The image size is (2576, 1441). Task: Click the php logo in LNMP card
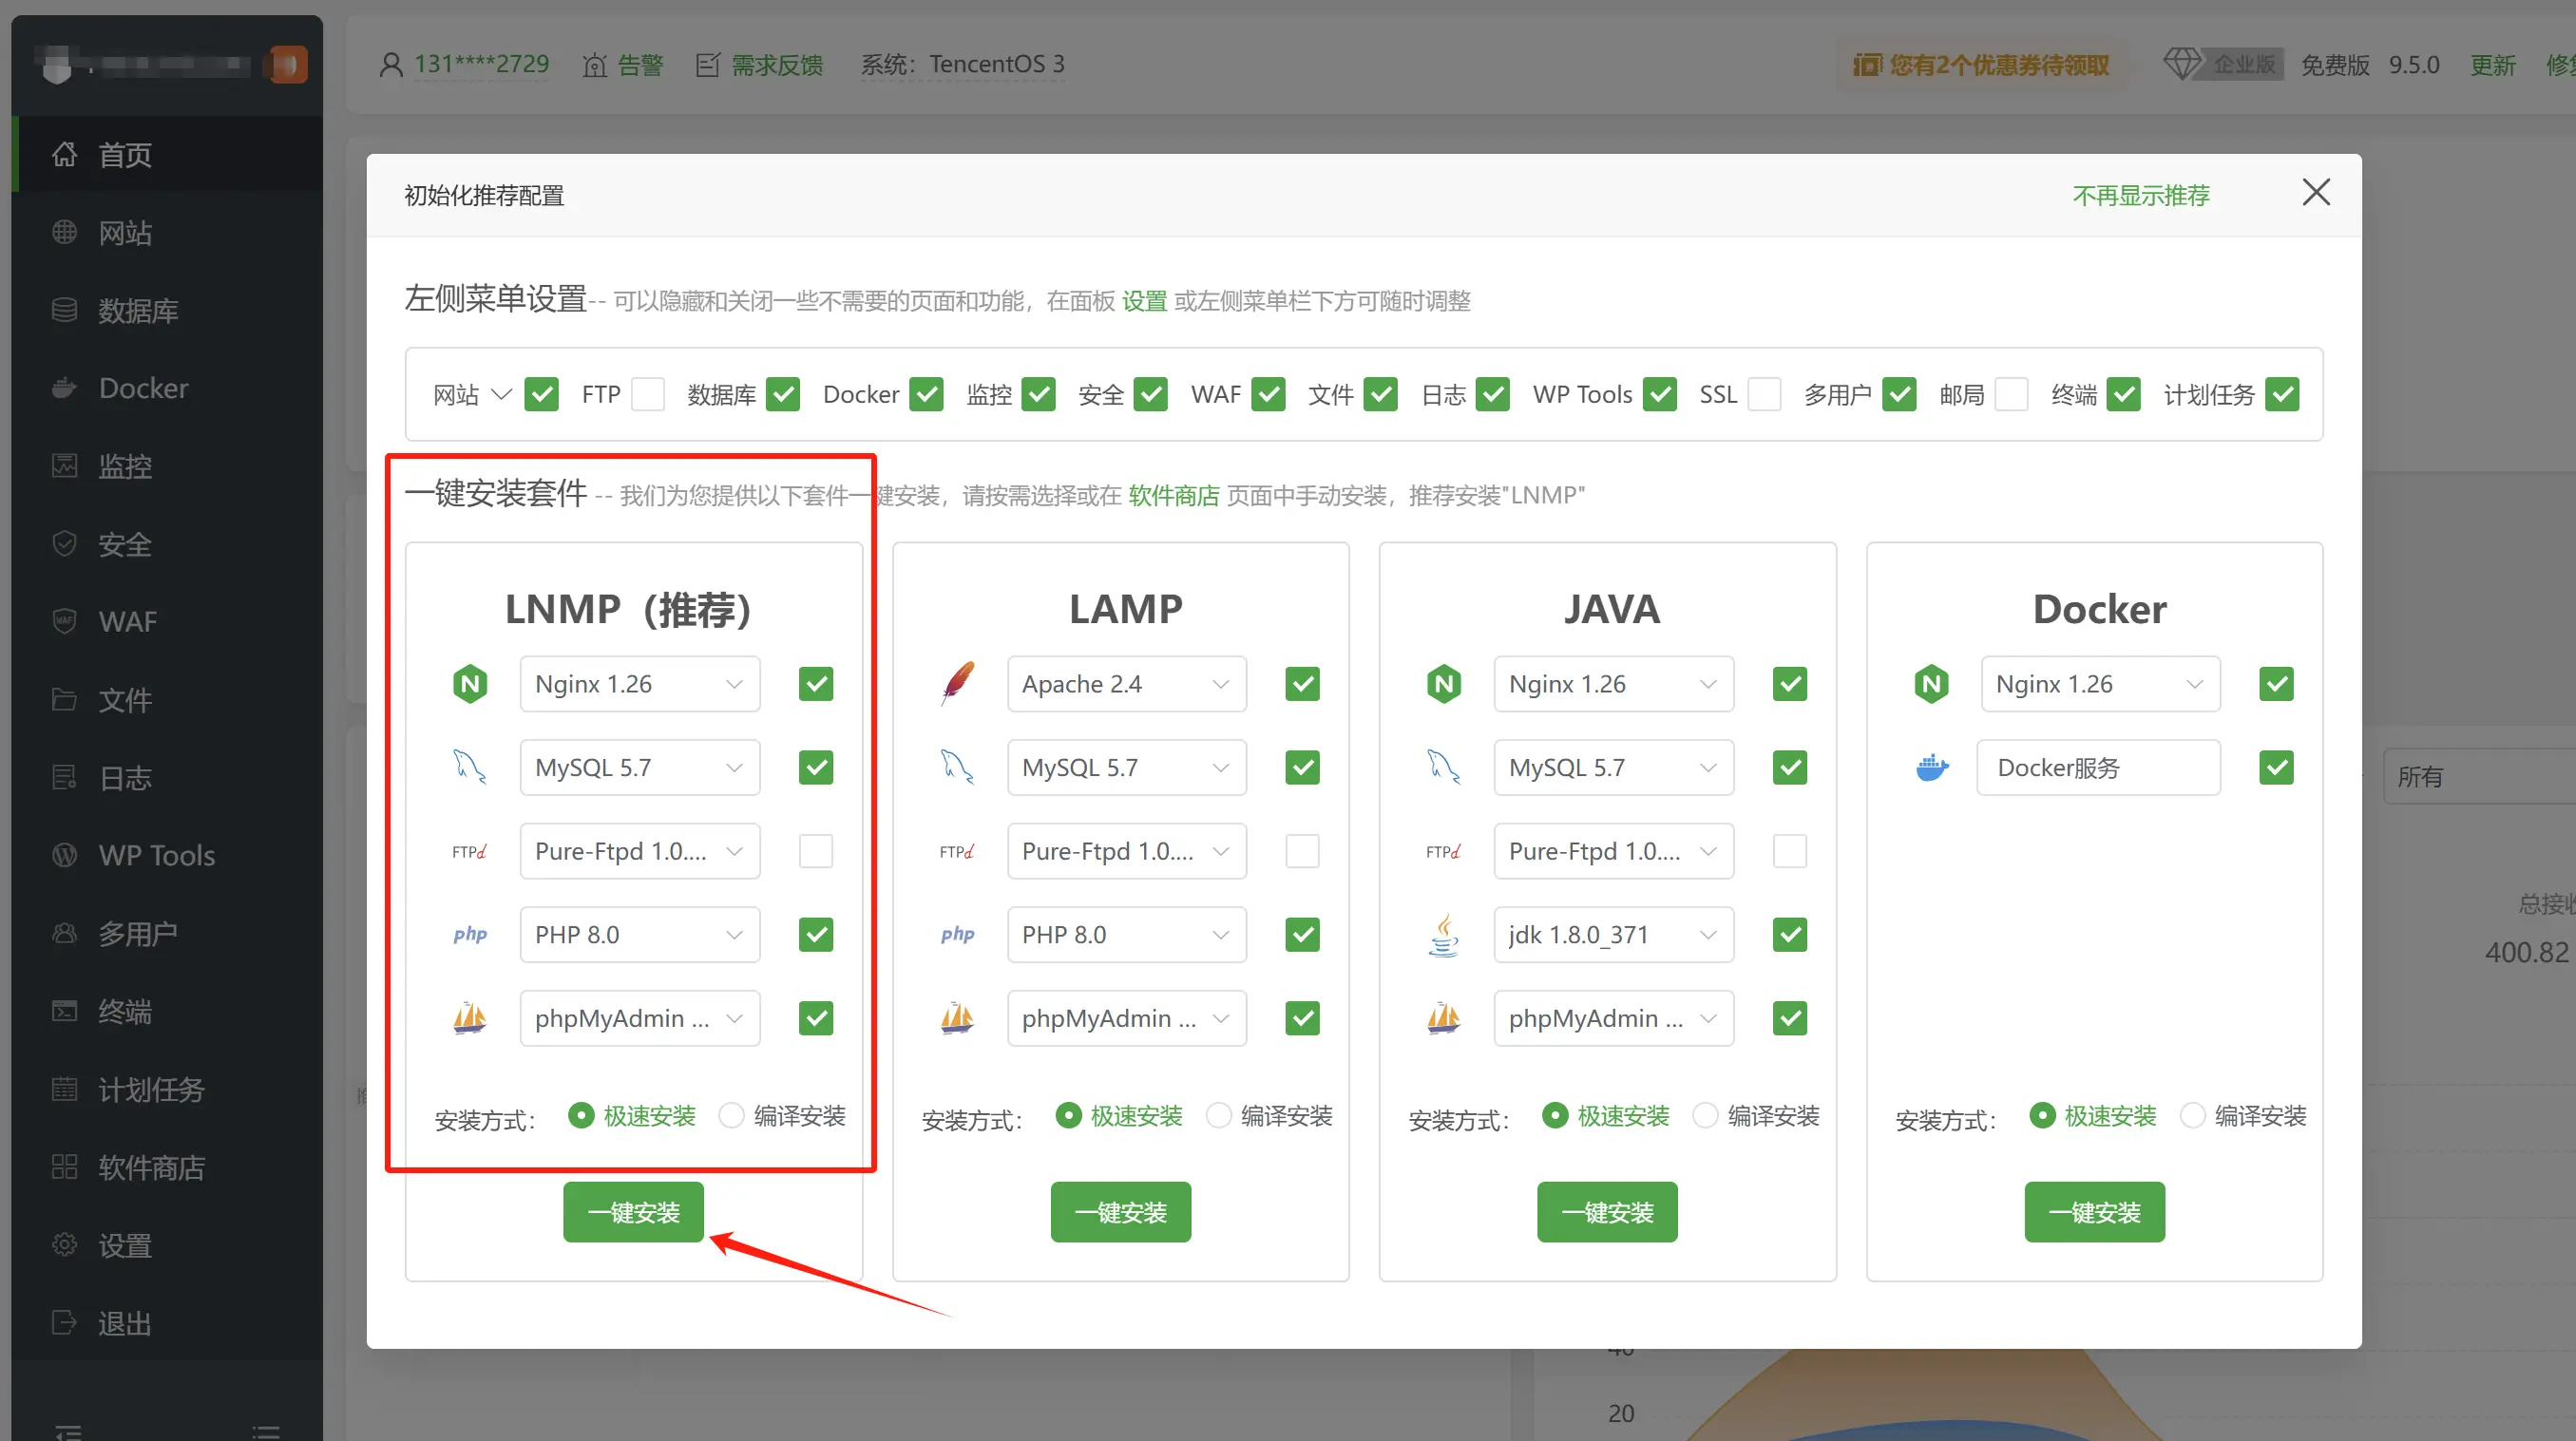tap(470, 934)
